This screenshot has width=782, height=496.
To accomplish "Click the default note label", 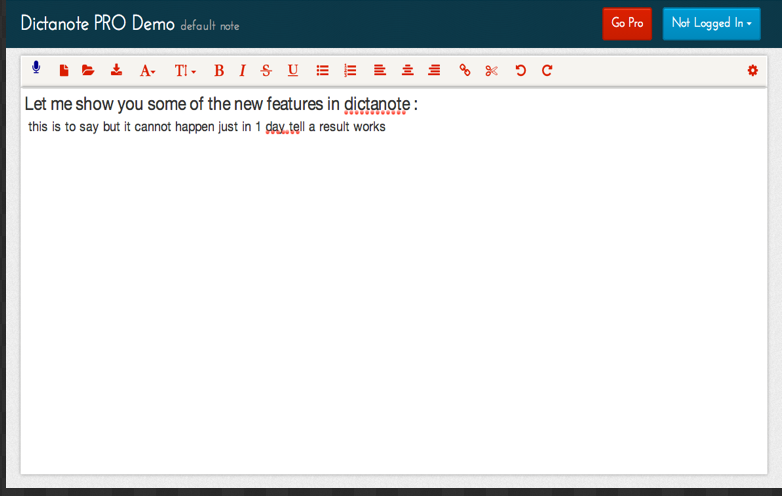I will tap(210, 26).
